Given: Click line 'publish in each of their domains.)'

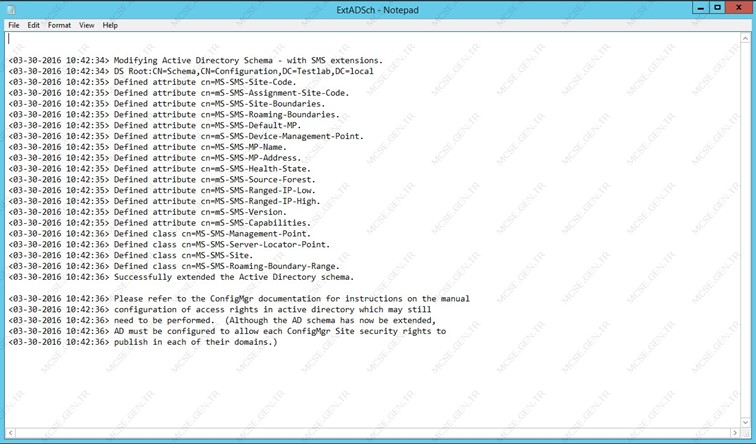Looking at the screenshot, I should coord(143,342).
